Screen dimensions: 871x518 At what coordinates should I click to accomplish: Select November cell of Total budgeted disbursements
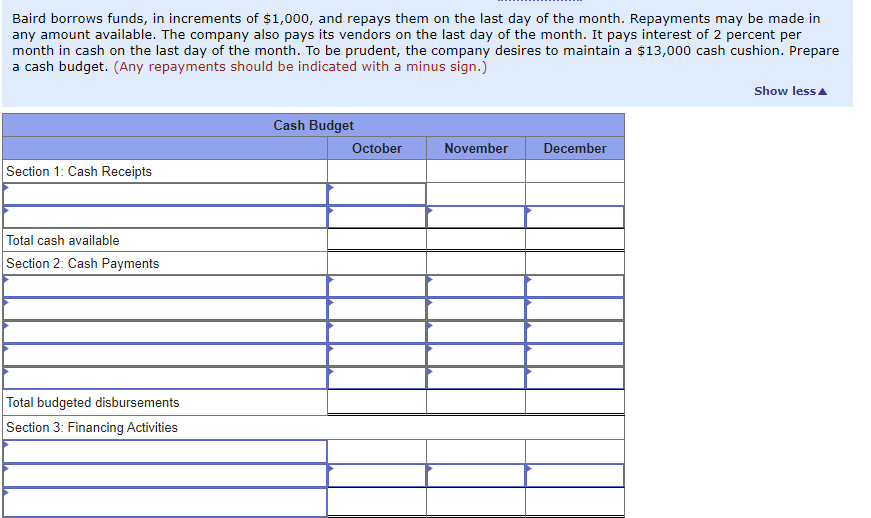point(476,402)
